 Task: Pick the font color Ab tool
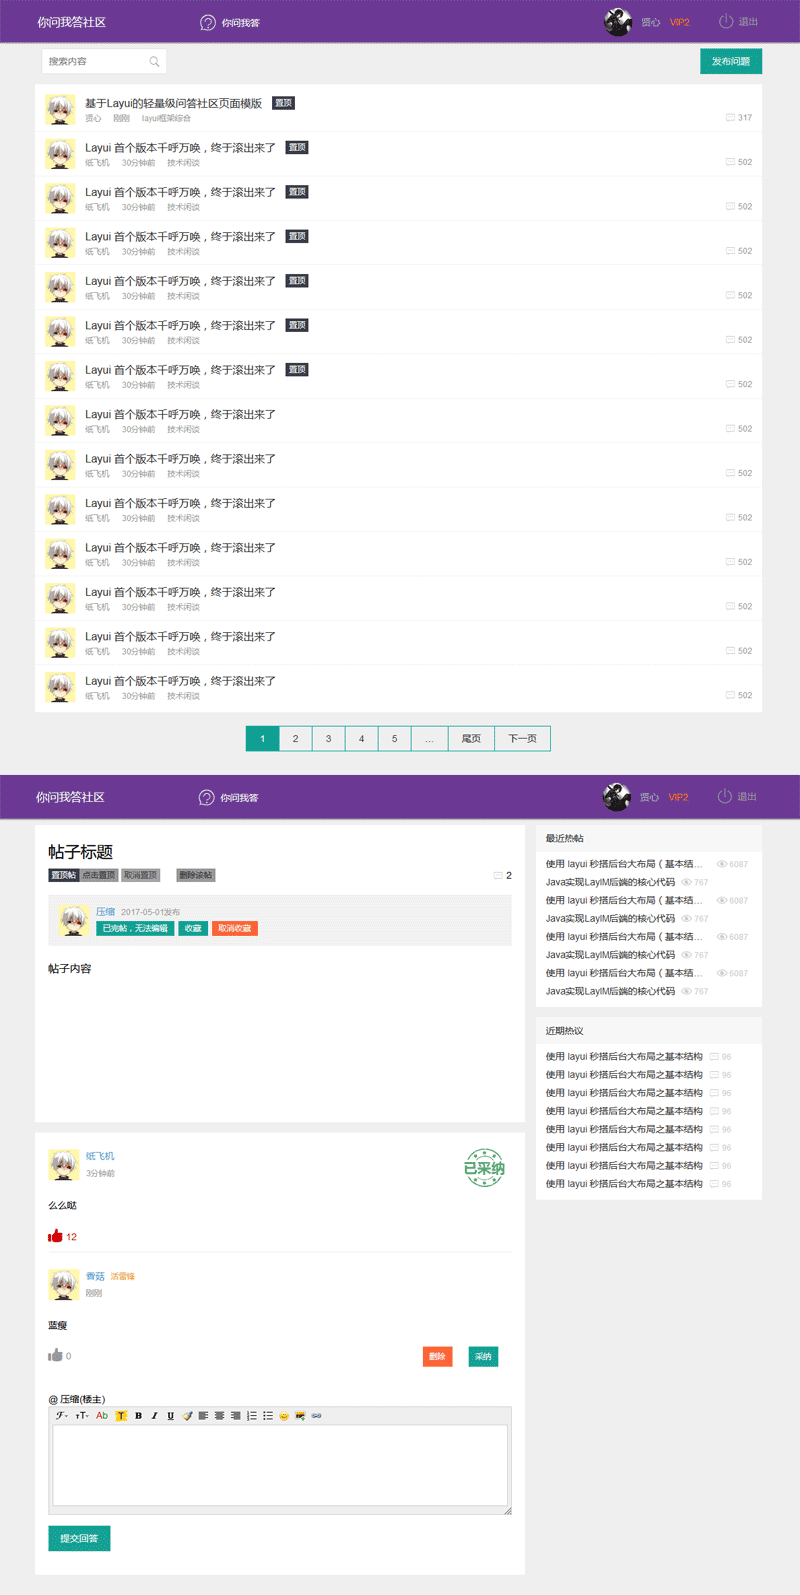pyautogui.click(x=102, y=1416)
